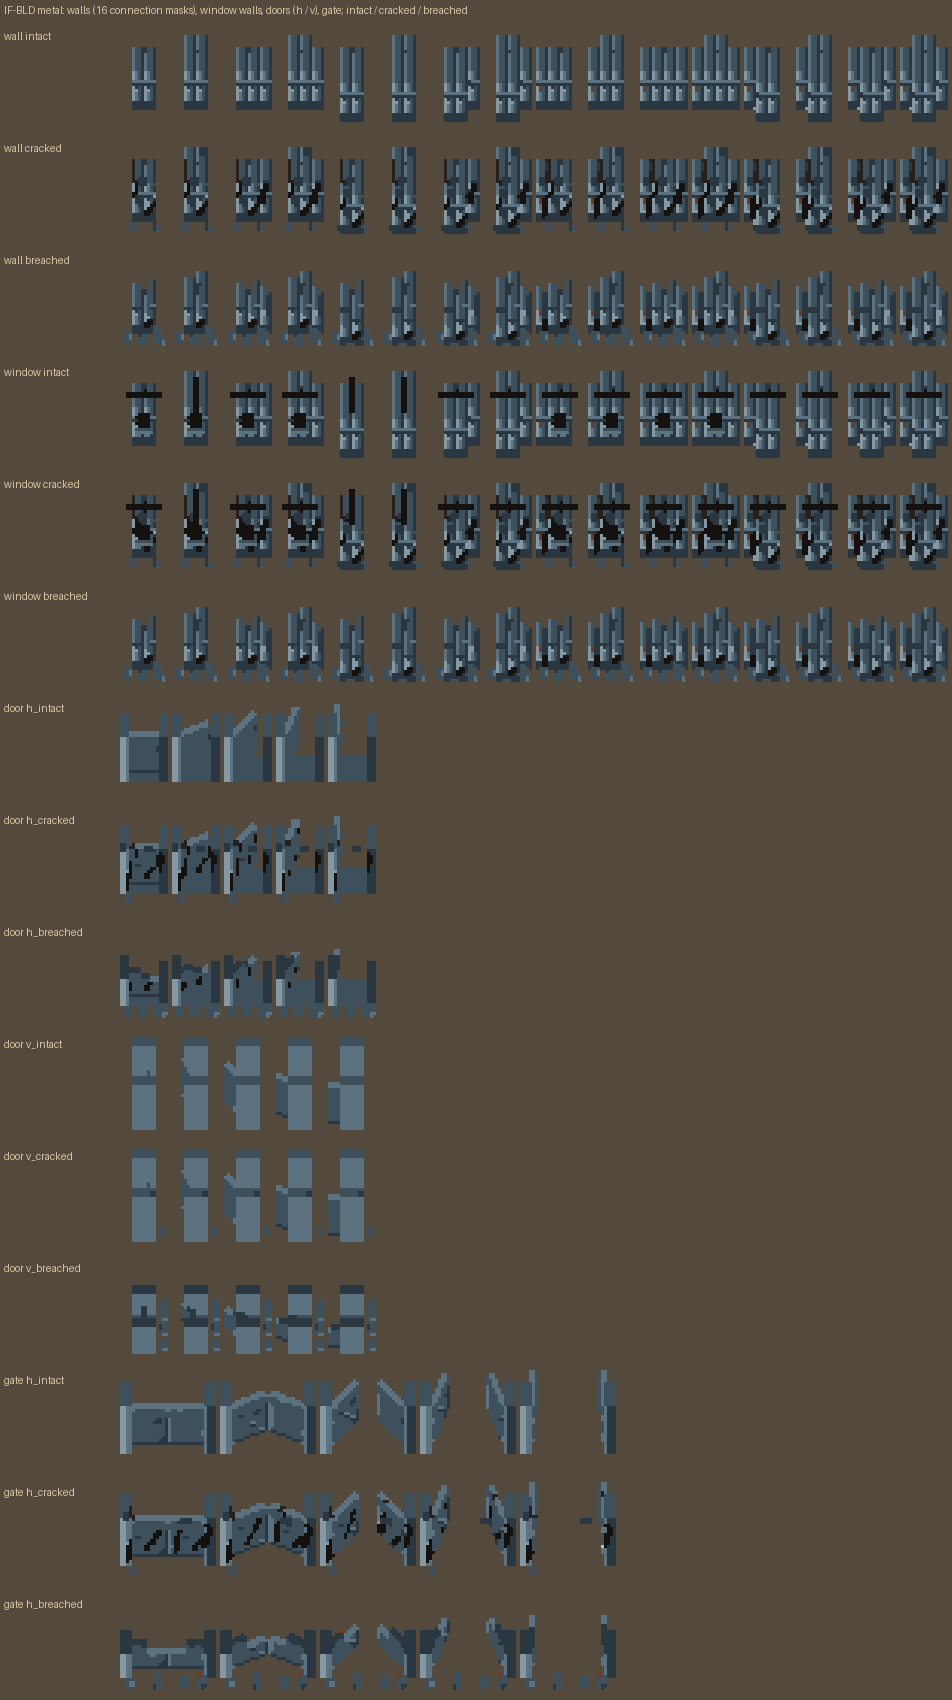This screenshot has width=952, height=1700.
Task: Select the first sprite in the door v_intact row
Action: coord(144,1085)
